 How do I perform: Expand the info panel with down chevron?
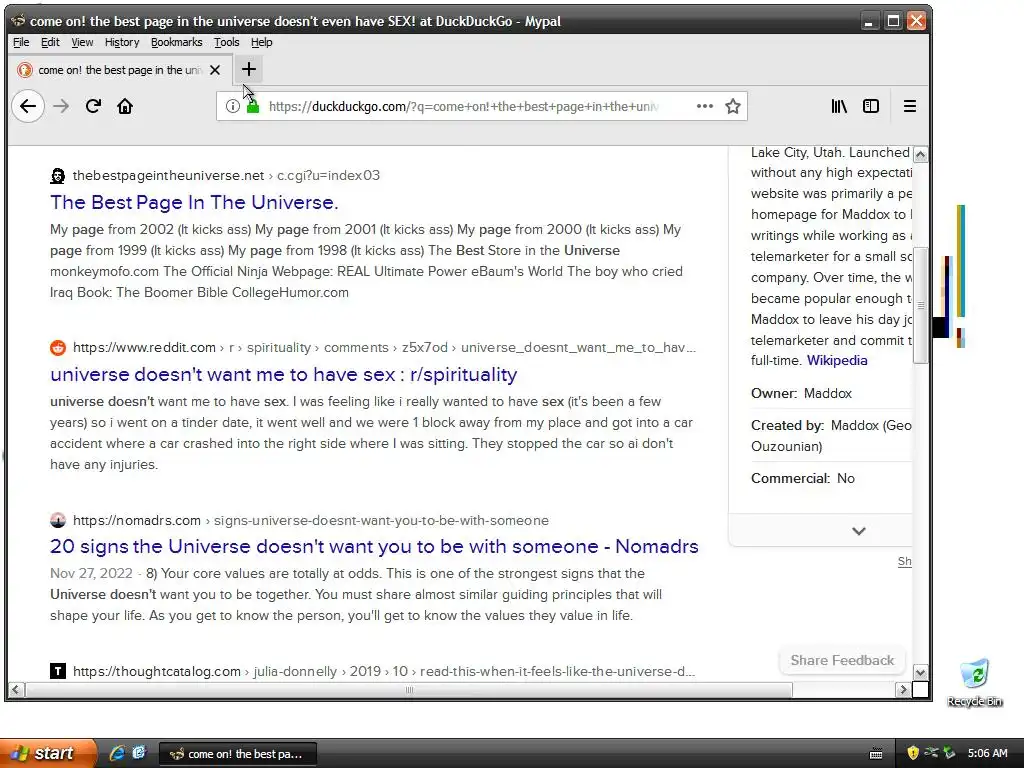pos(859,531)
